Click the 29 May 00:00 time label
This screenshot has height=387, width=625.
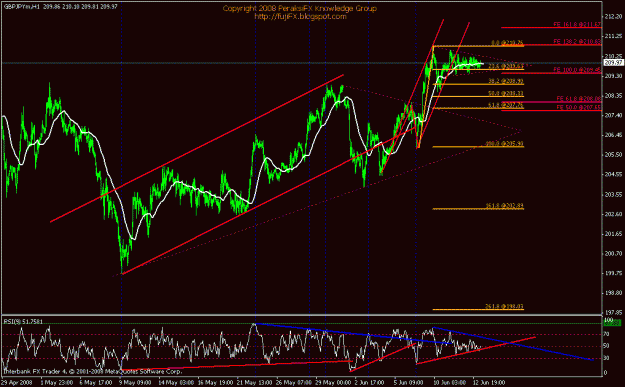click(x=334, y=383)
